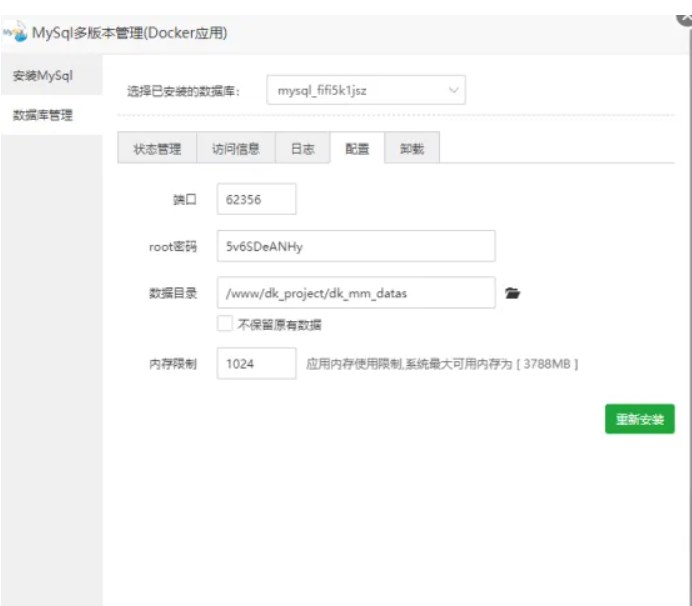
Task: Open 安装MySql in left sidebar
Action: (42, 76)
